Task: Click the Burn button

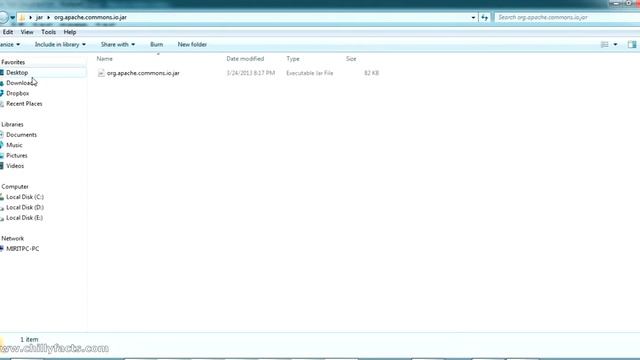Action: [x=156, y=44]
